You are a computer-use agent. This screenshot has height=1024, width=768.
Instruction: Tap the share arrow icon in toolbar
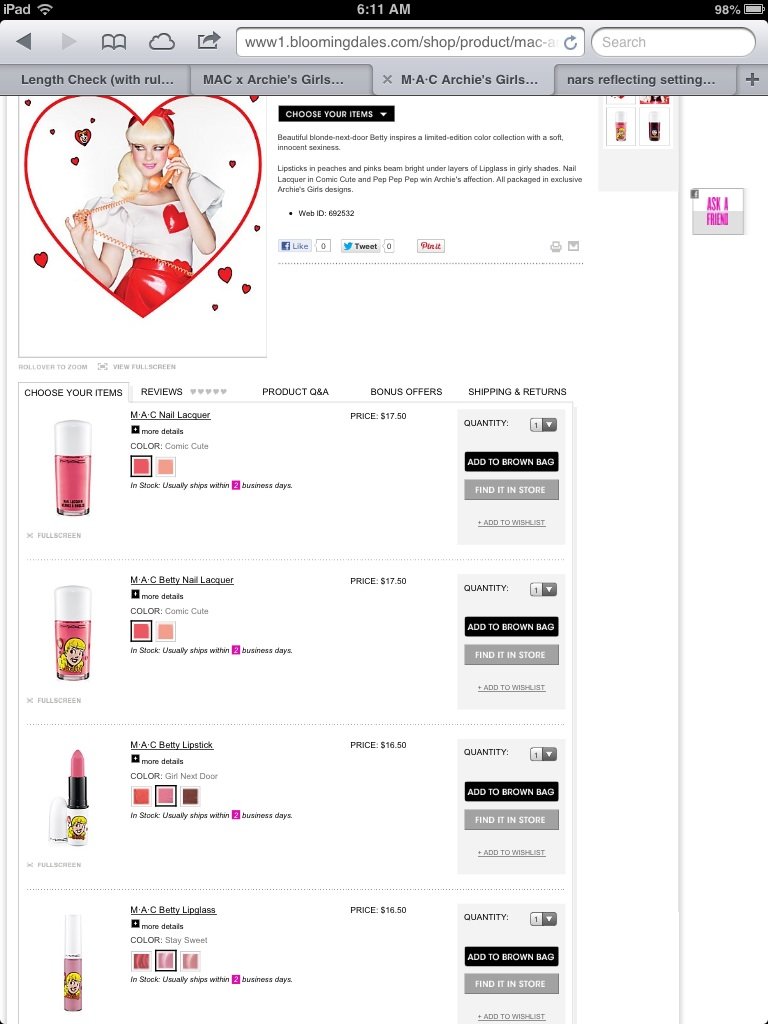click(208, 41)
